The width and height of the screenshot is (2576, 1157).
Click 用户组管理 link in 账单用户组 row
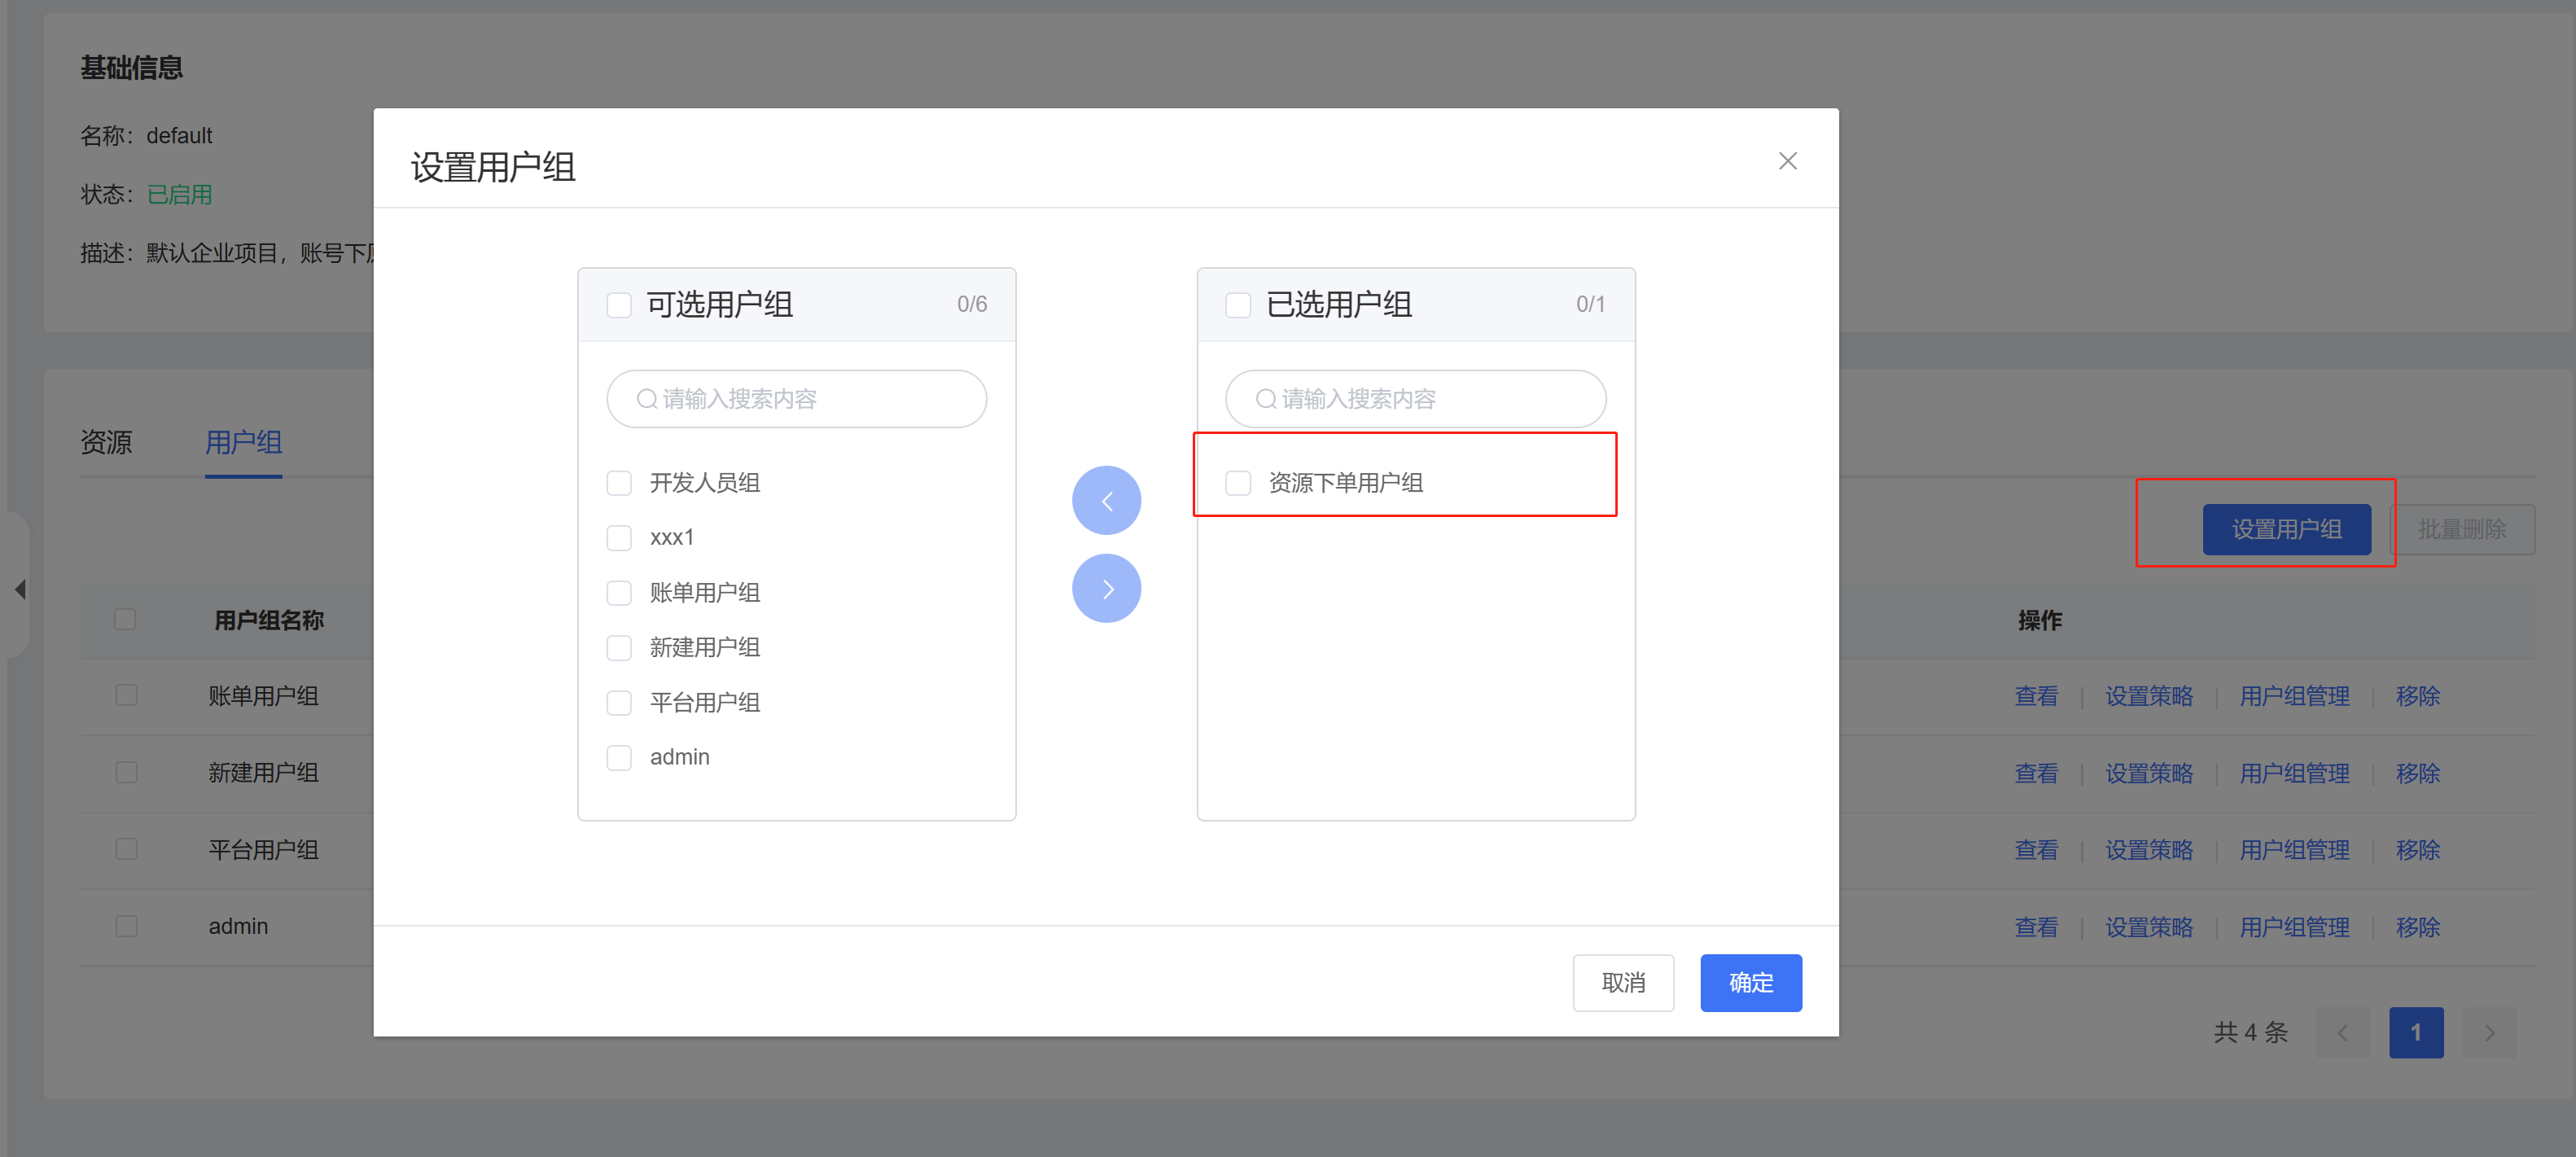tap(2294, 696)
